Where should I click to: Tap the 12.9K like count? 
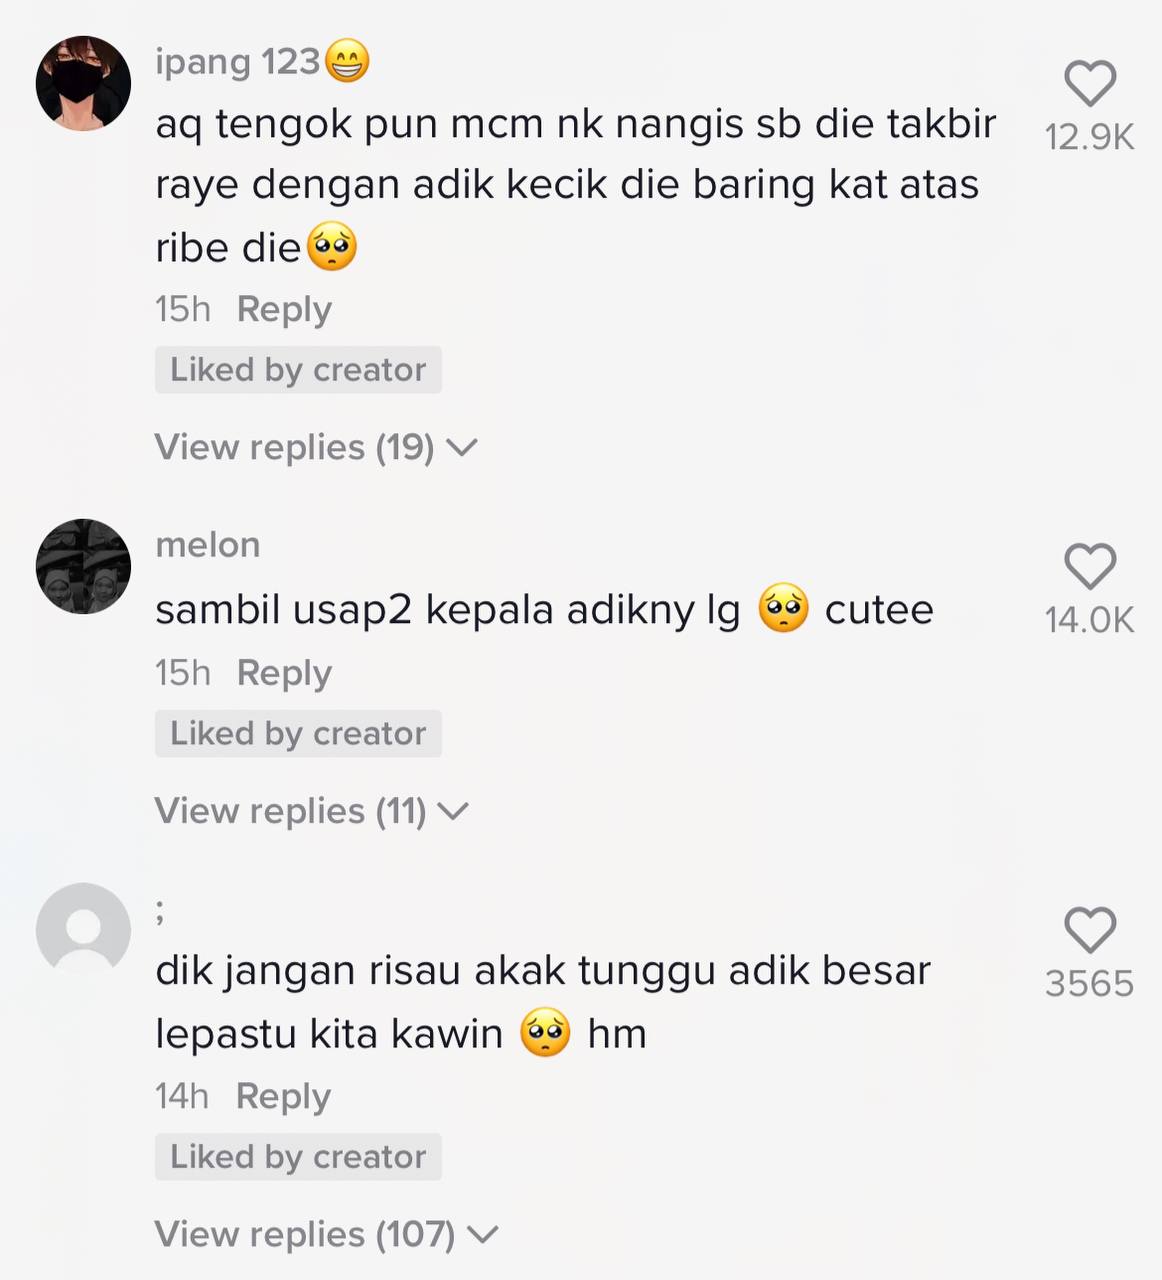(1090, 137)
